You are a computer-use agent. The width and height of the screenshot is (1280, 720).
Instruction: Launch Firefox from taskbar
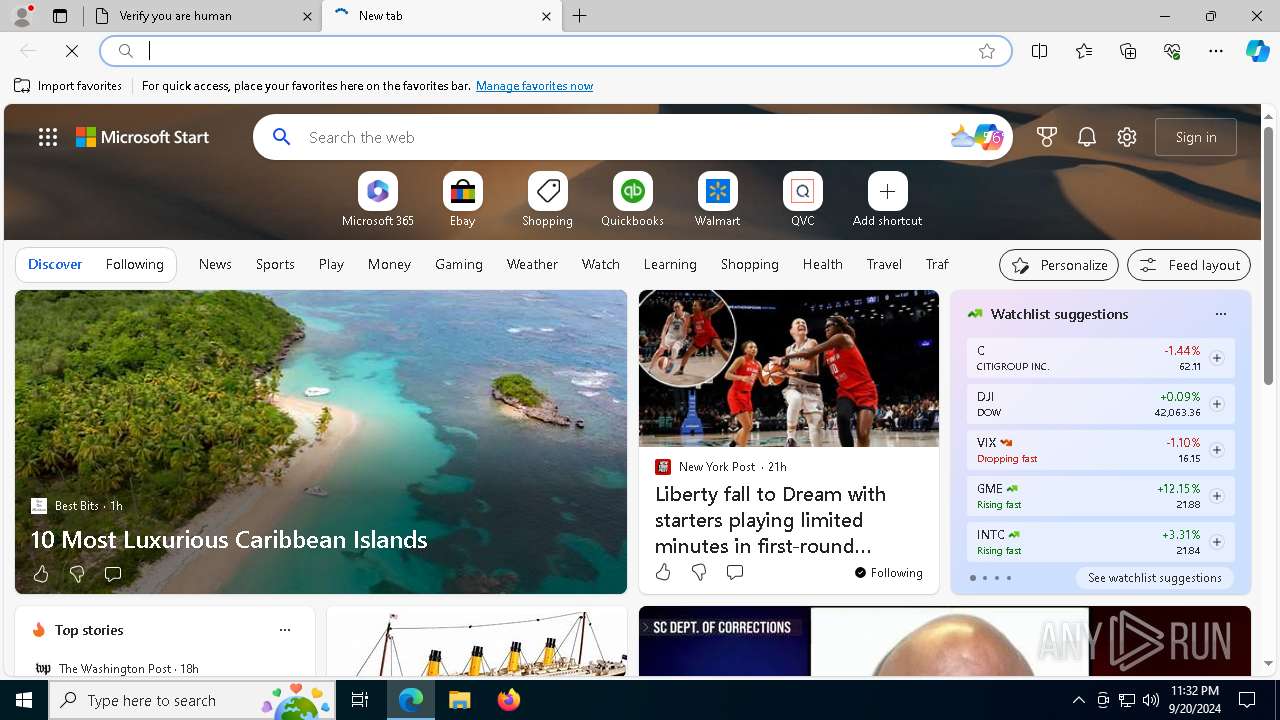tap(508, 700)
